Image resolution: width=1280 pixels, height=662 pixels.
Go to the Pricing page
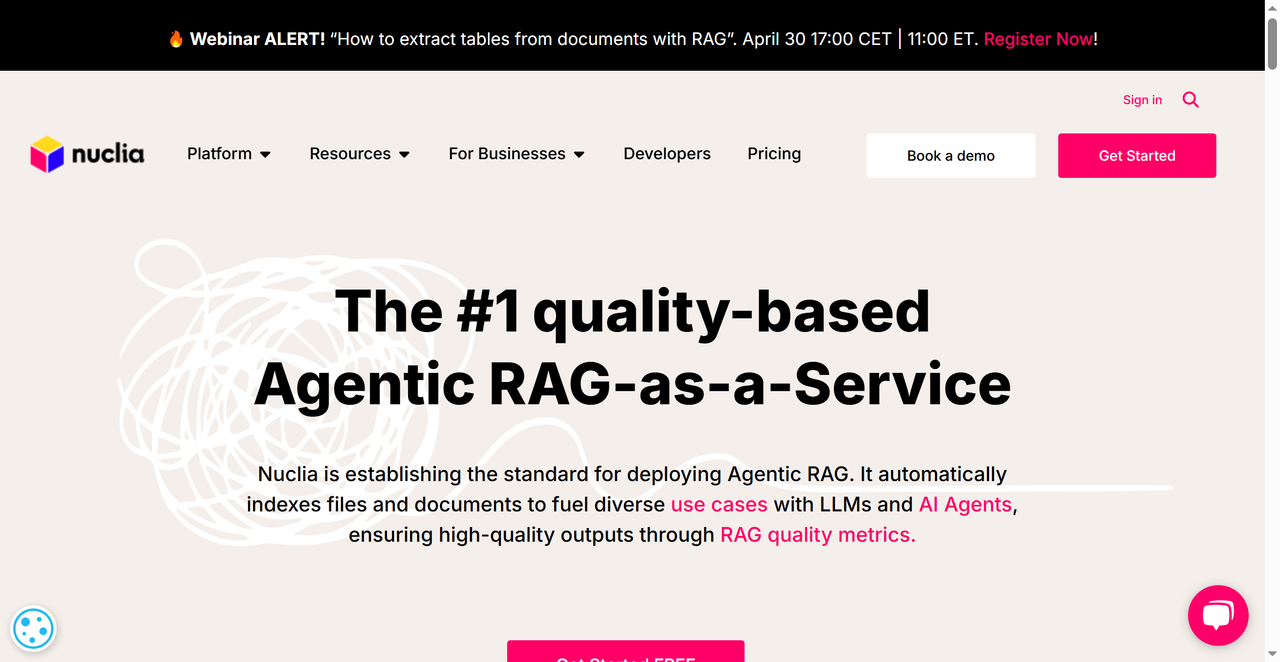[x=774, y=154]
